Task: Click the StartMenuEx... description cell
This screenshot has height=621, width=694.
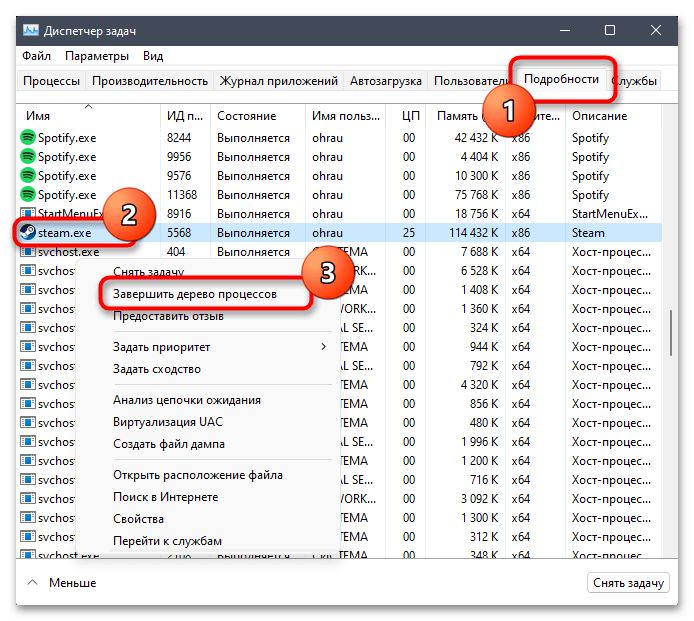Action: pos(609,214)
